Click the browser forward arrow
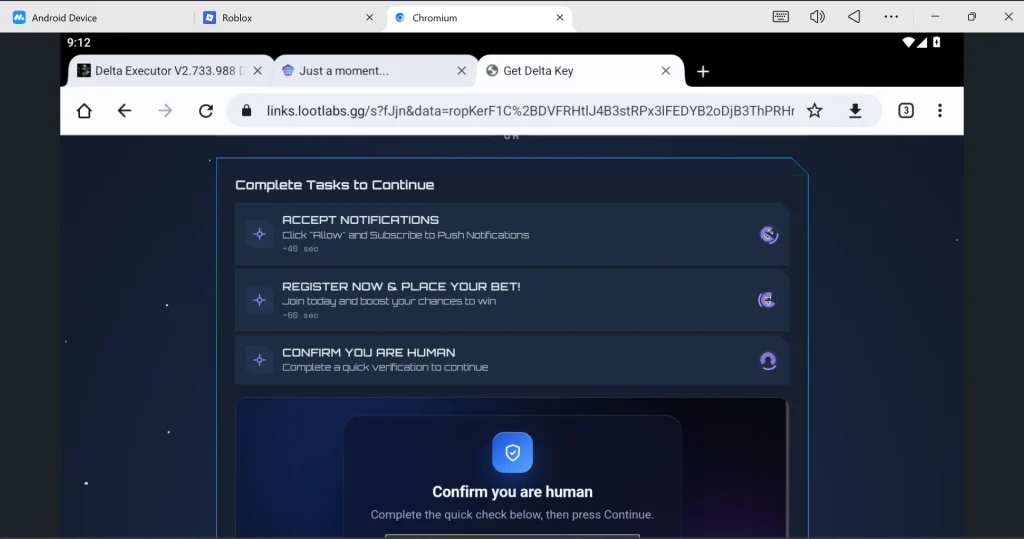 [165, 110]
